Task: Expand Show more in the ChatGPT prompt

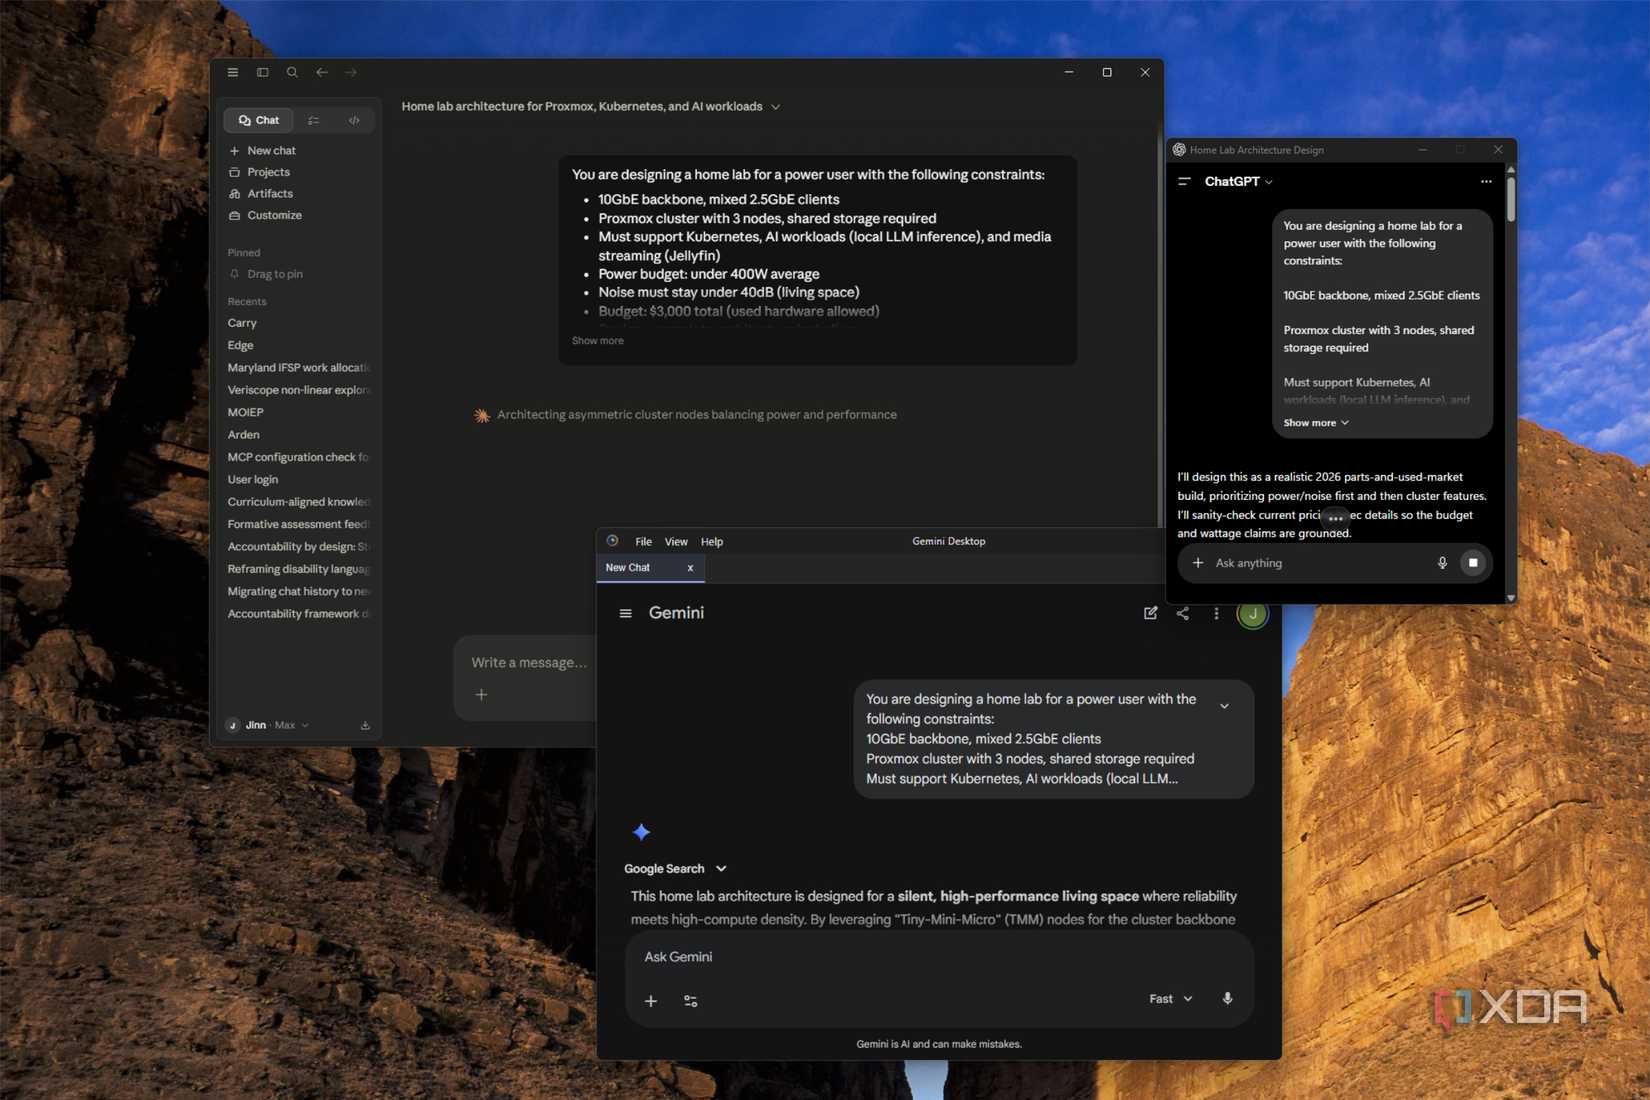Action: coord(1316,423)
